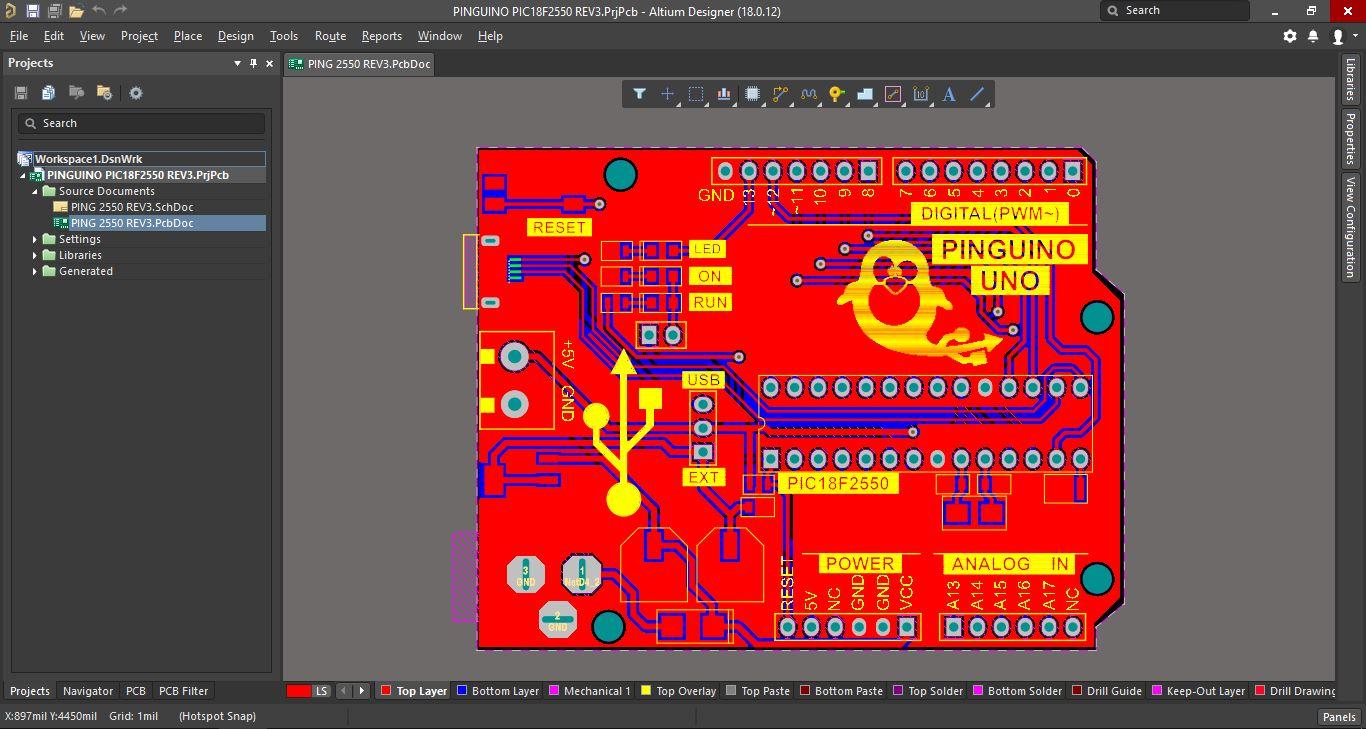The image size is (1366, 729).
Task: Click the Projects panel search field
Action: coord(141,123)
